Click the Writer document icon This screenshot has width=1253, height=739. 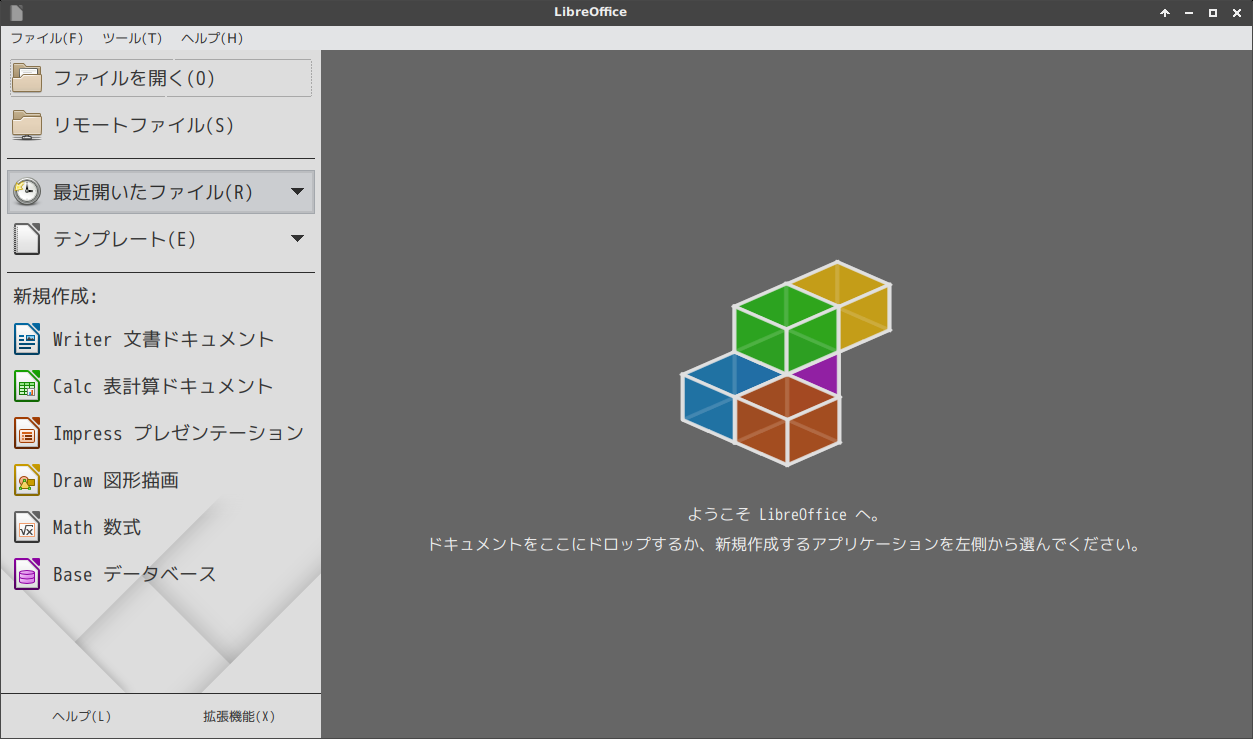click(27, 339)
